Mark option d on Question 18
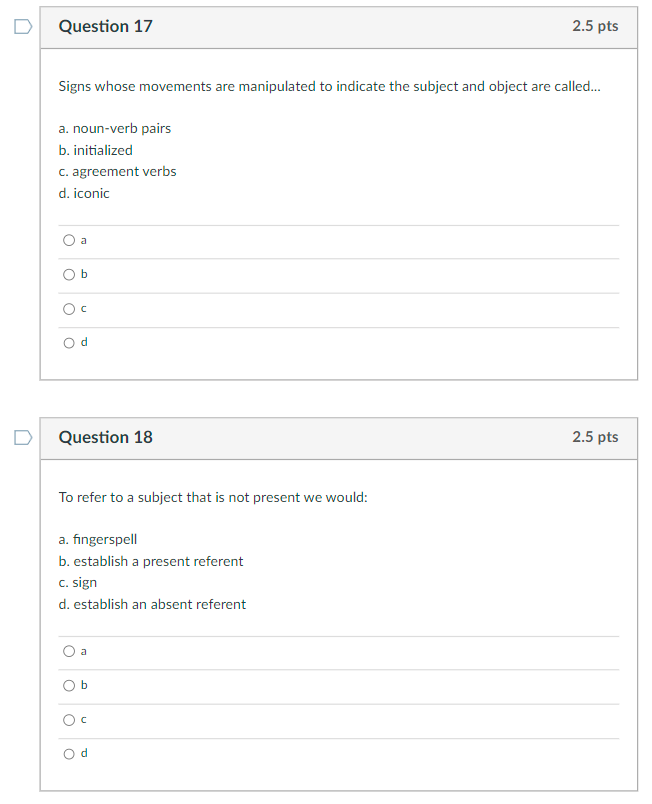This screenshot has height=804, width=652. (69, 753)
